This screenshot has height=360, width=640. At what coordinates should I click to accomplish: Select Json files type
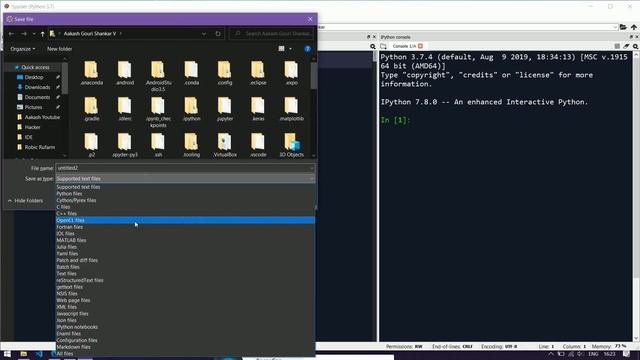pyautogui.click(x=185, y=320)
